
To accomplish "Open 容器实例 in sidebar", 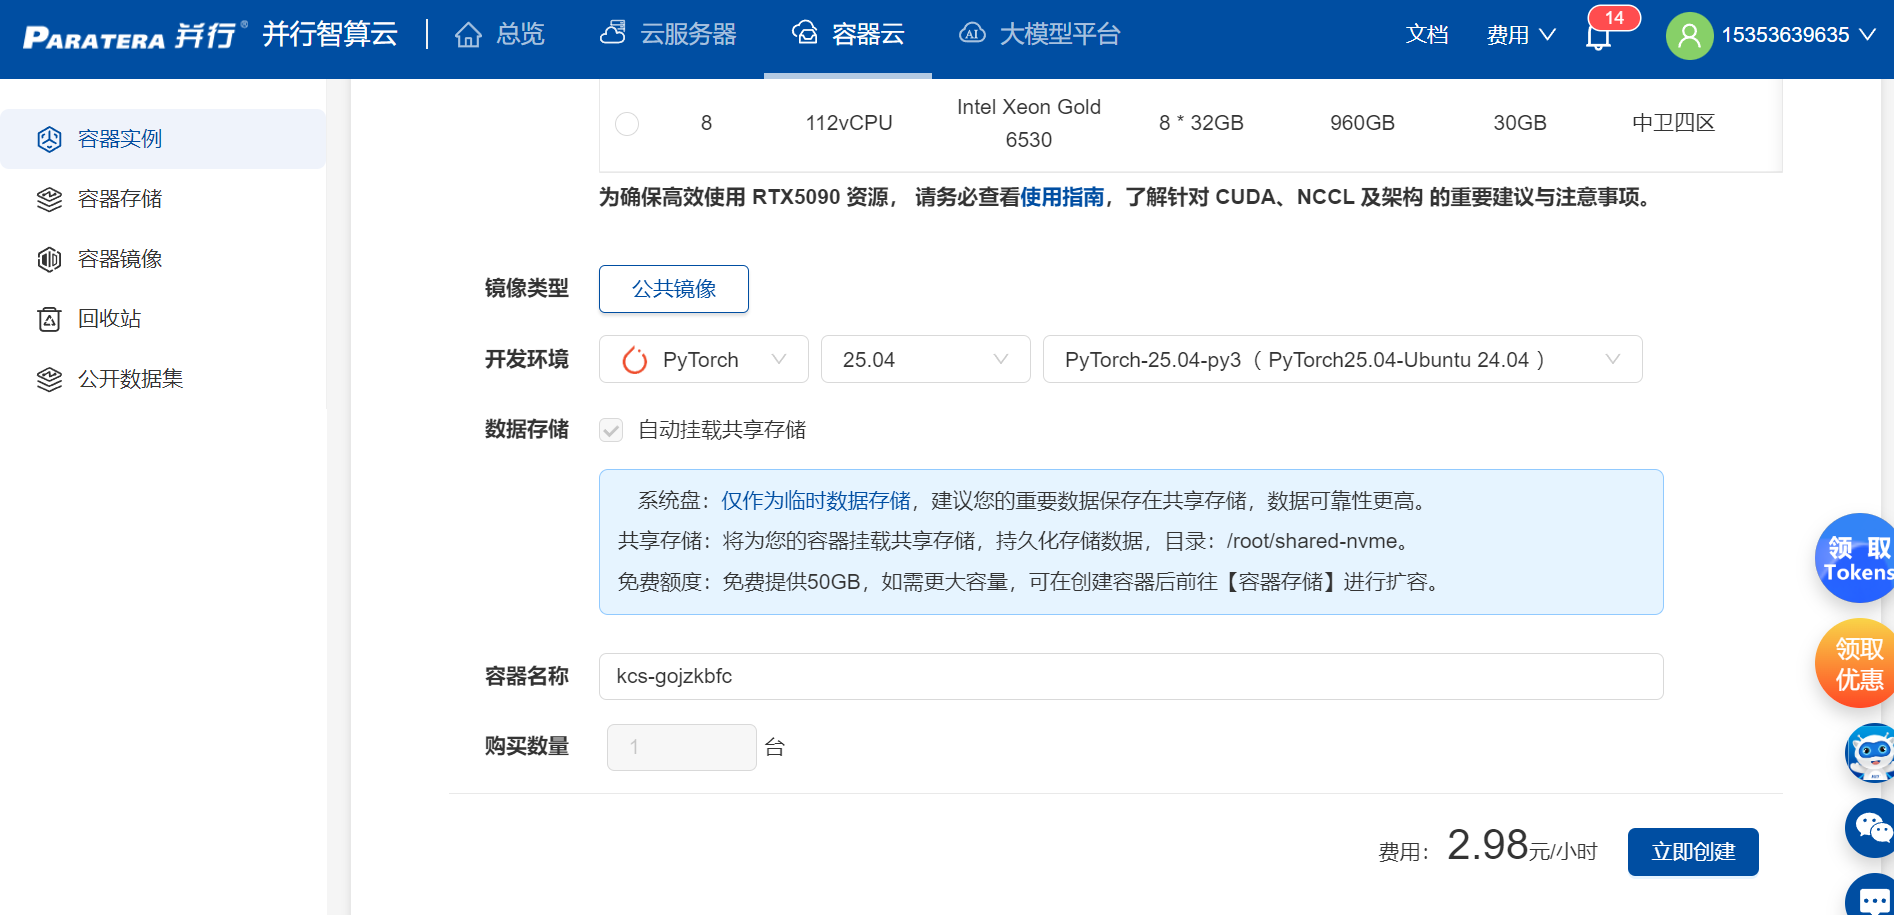I will click(163, 139).
